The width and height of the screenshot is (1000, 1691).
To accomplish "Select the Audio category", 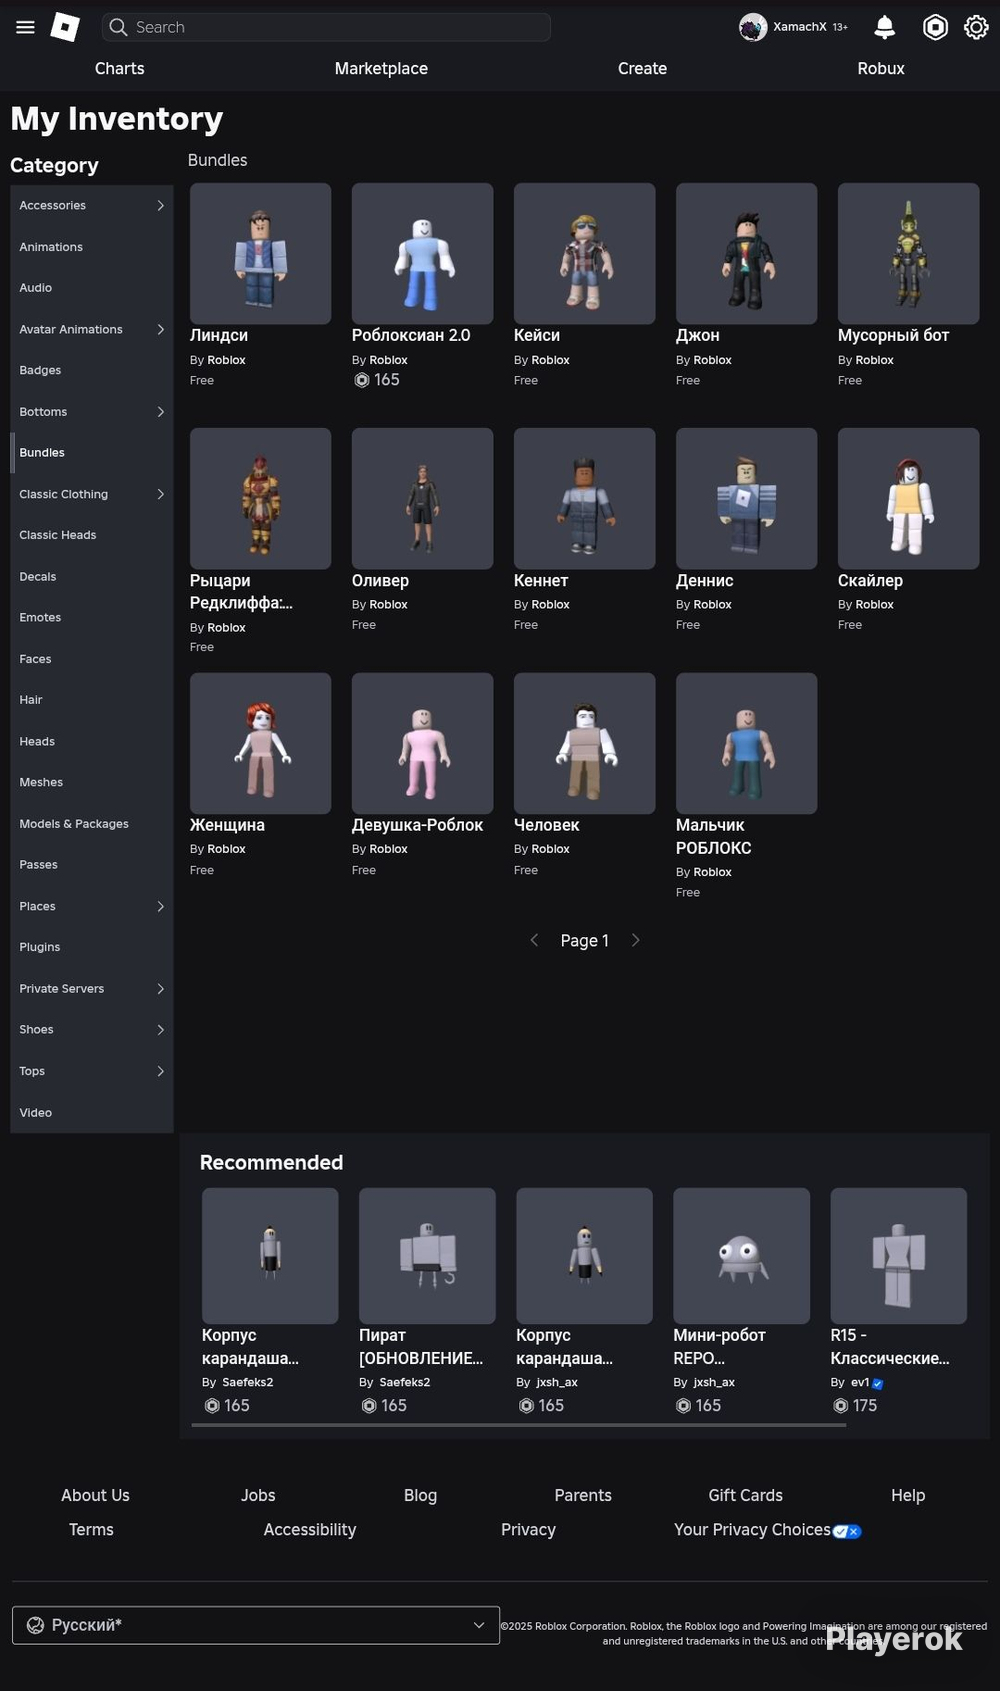I will tap(92, 288).
